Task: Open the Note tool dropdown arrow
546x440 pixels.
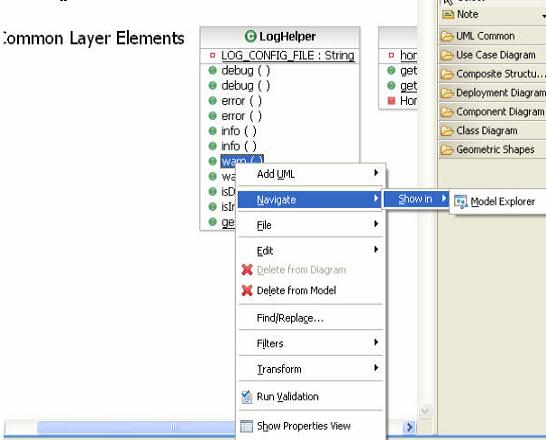Action: point(543,16)
